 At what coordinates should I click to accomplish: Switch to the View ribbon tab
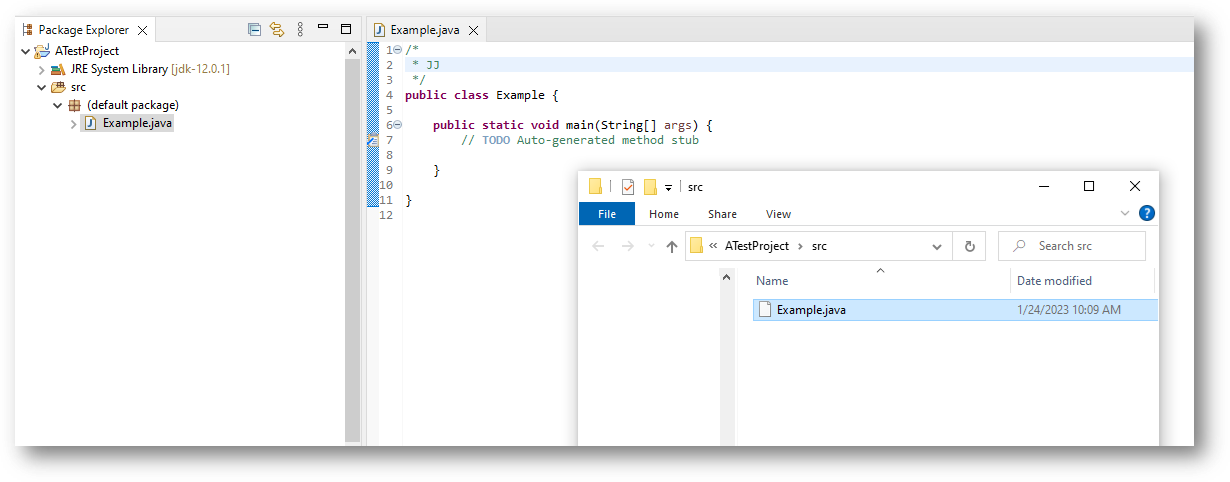(778, 214)
